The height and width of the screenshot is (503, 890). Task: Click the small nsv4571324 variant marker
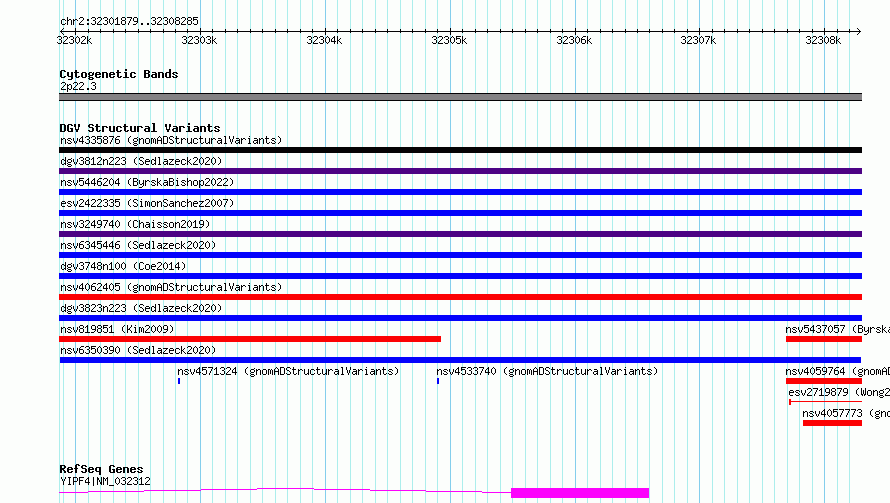tap(179, 381)
